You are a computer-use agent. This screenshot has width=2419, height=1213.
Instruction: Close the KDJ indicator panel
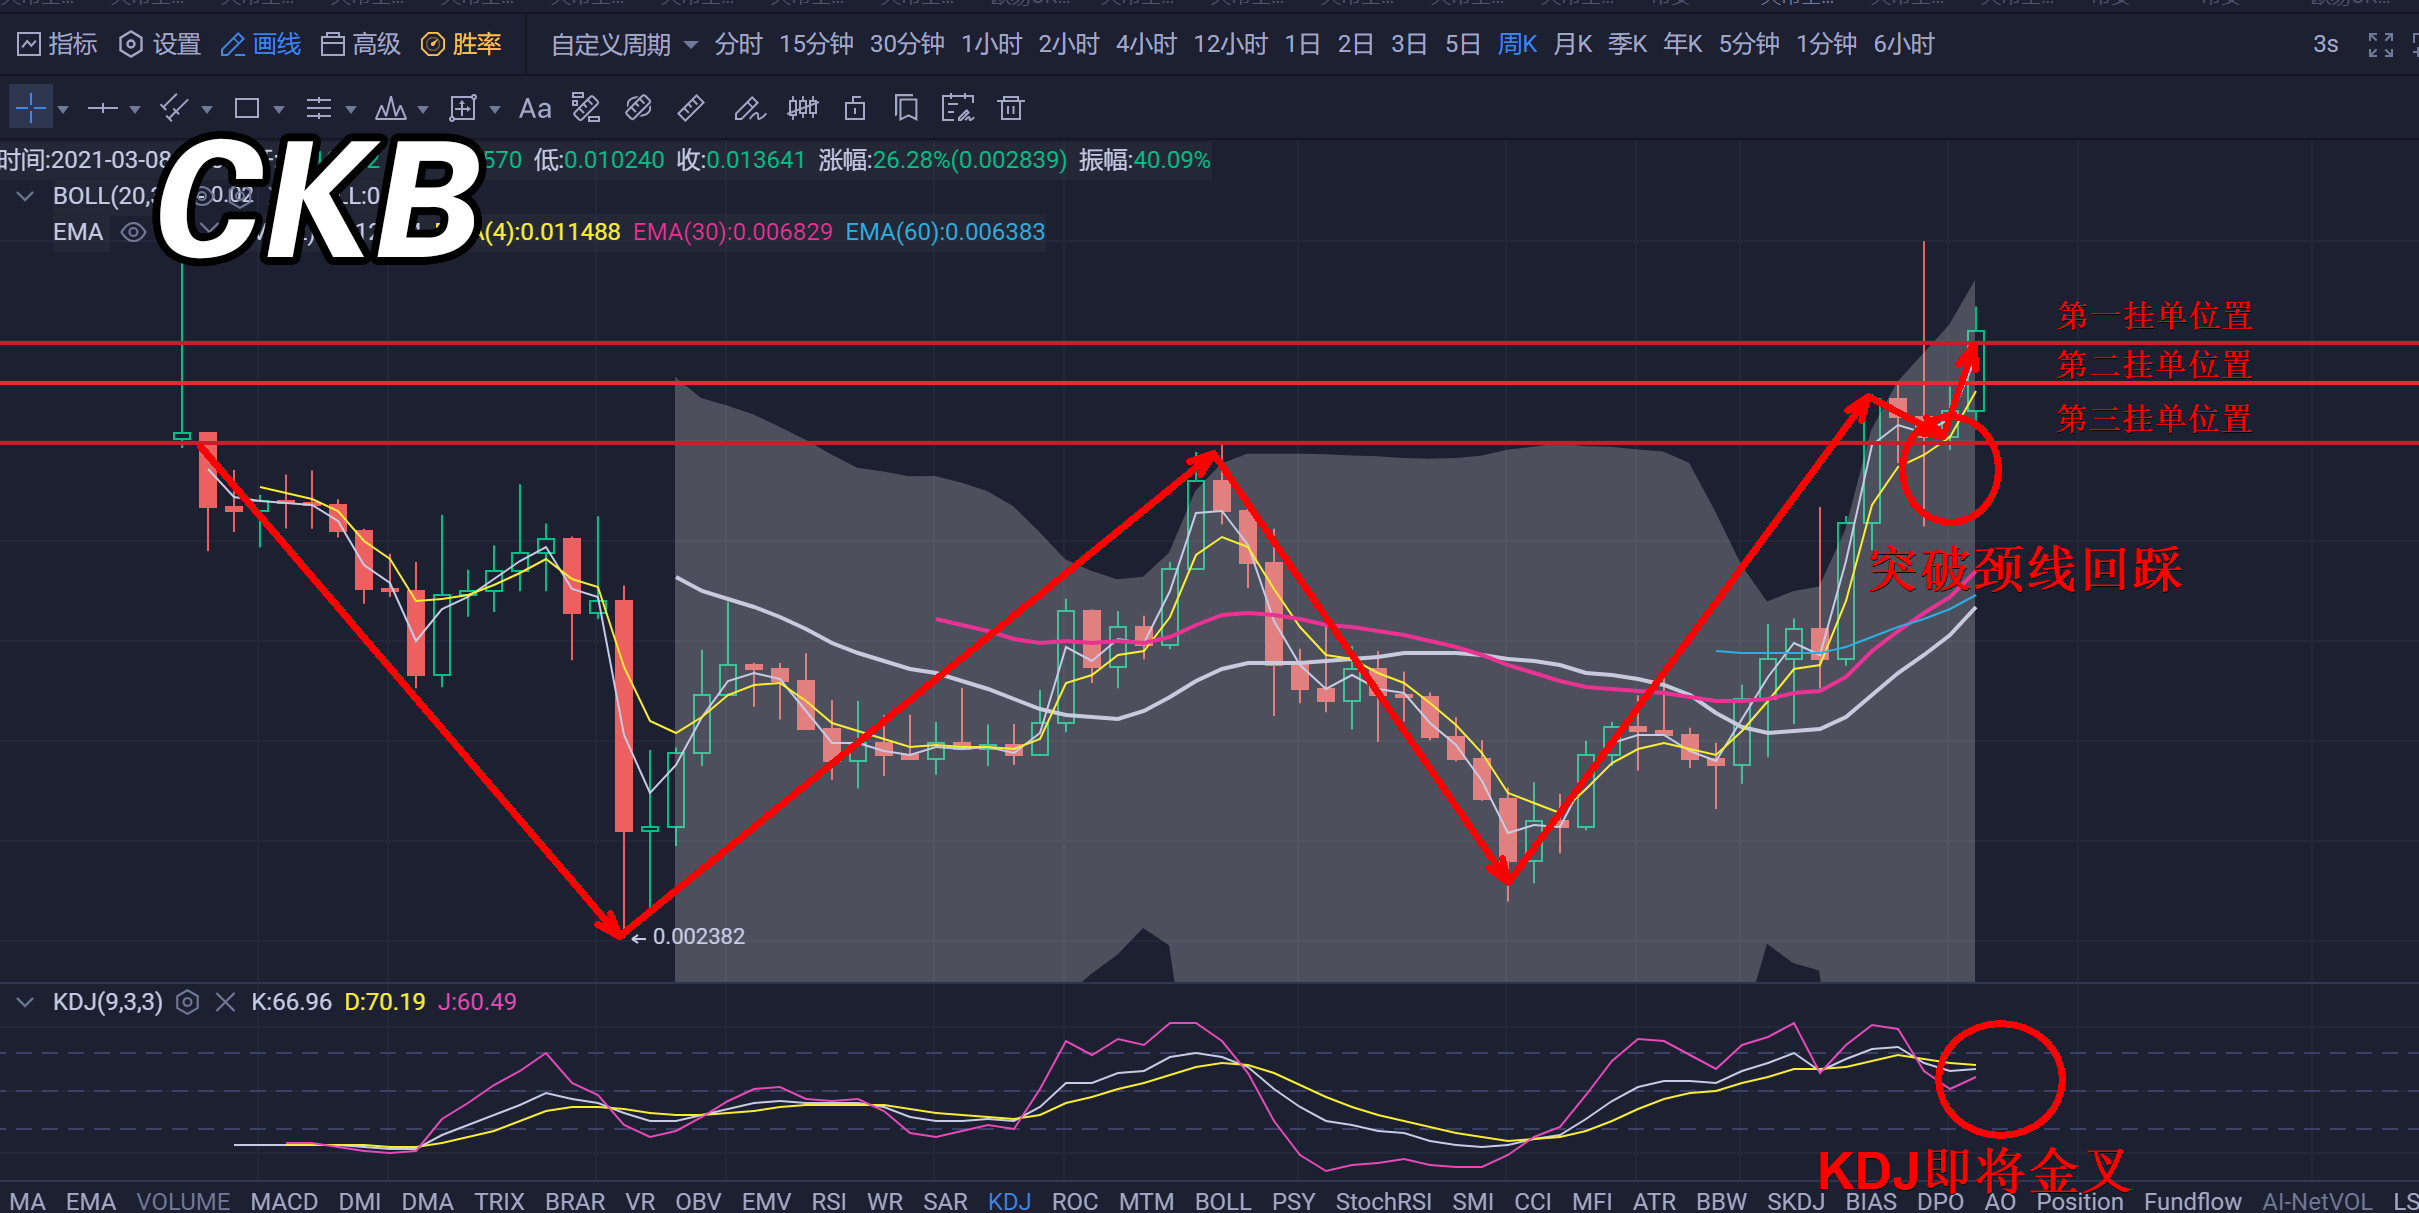[x=225, y=1002]
